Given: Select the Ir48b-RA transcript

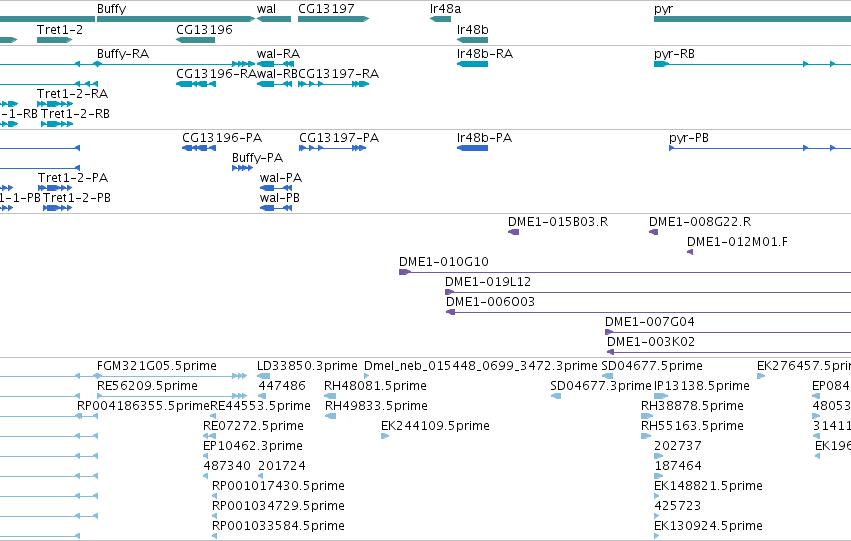Looking at the screenshot, I should pos(472,64).
